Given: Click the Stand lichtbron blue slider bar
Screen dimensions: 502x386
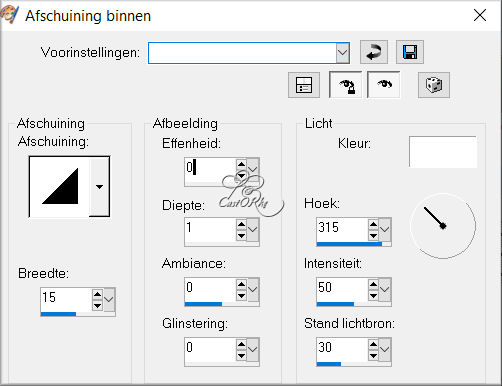Looking at the screenshot, I should (329, 364).
